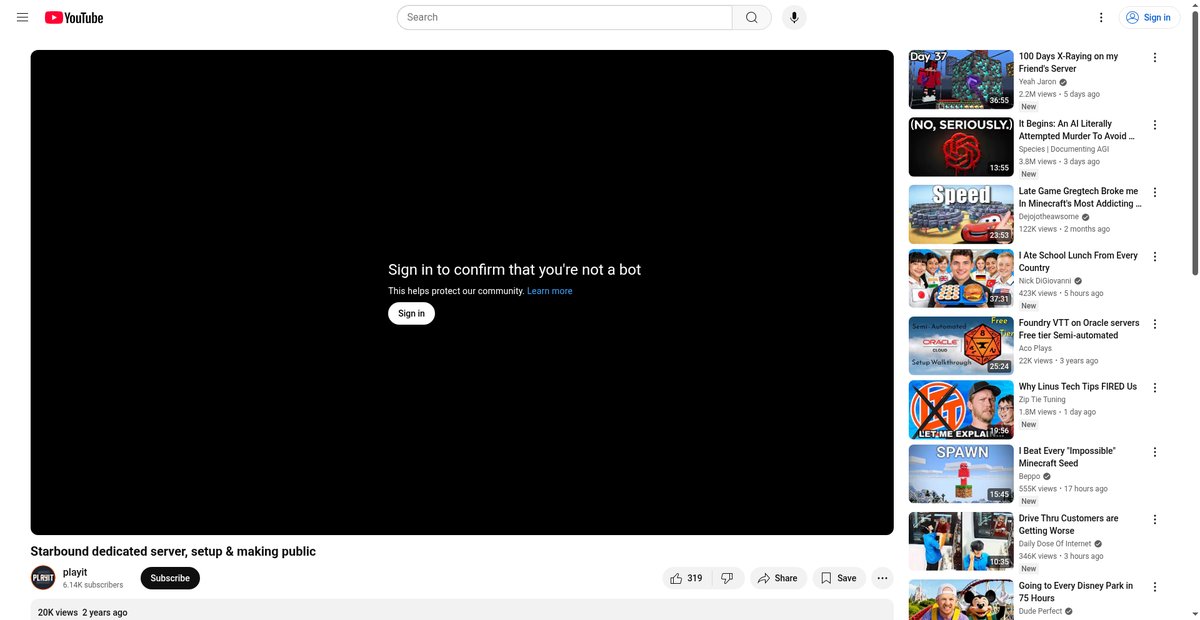Go to YouTube home via logo
The height and width of the screenshot is (620, 1200).
click(74, 17)
